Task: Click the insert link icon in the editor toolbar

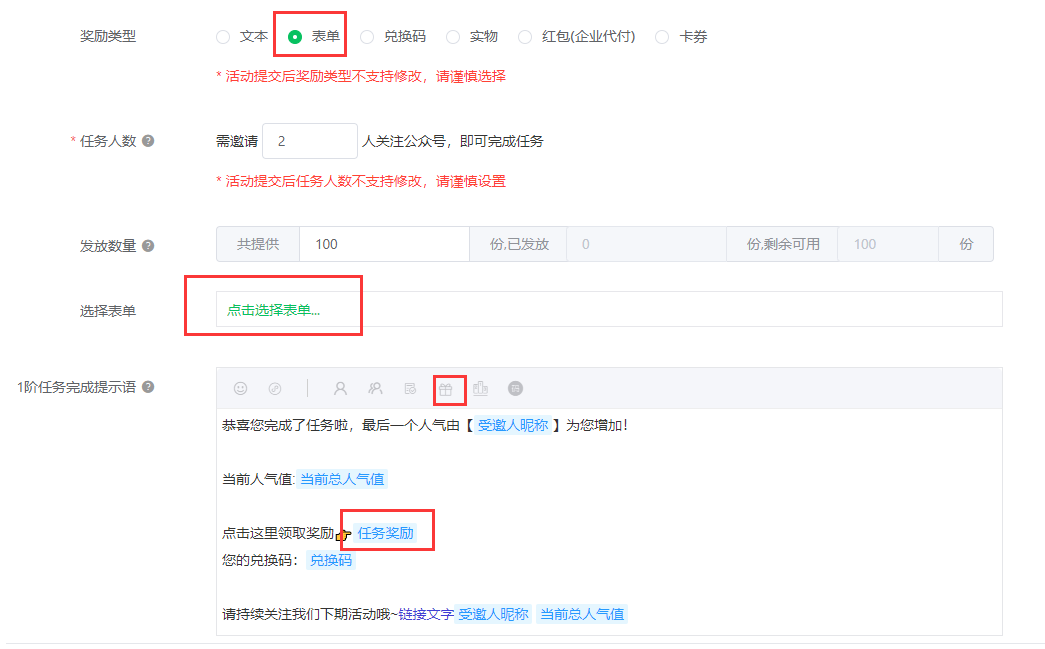Action: [275, 389]
